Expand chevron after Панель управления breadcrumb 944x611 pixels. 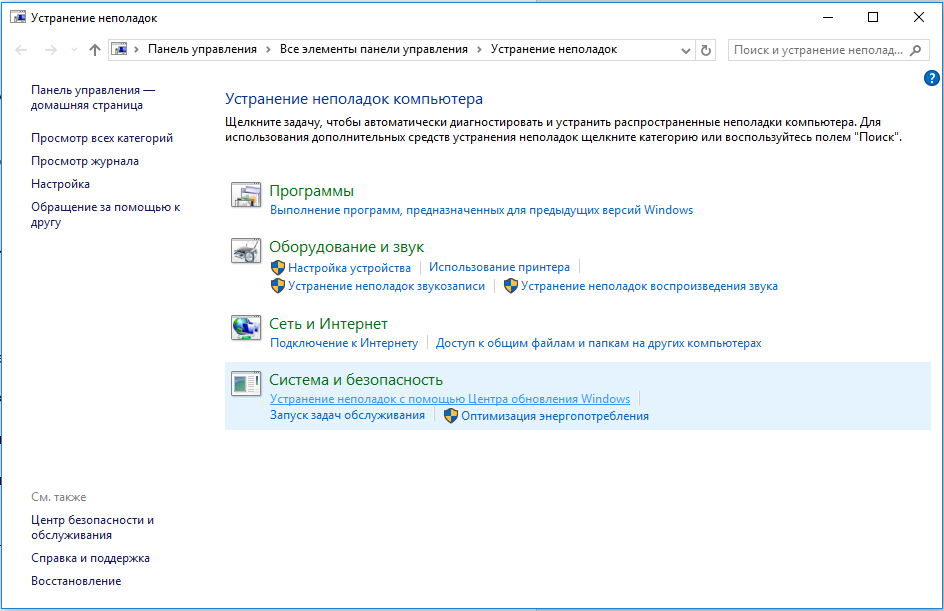[x=268, y=49]
